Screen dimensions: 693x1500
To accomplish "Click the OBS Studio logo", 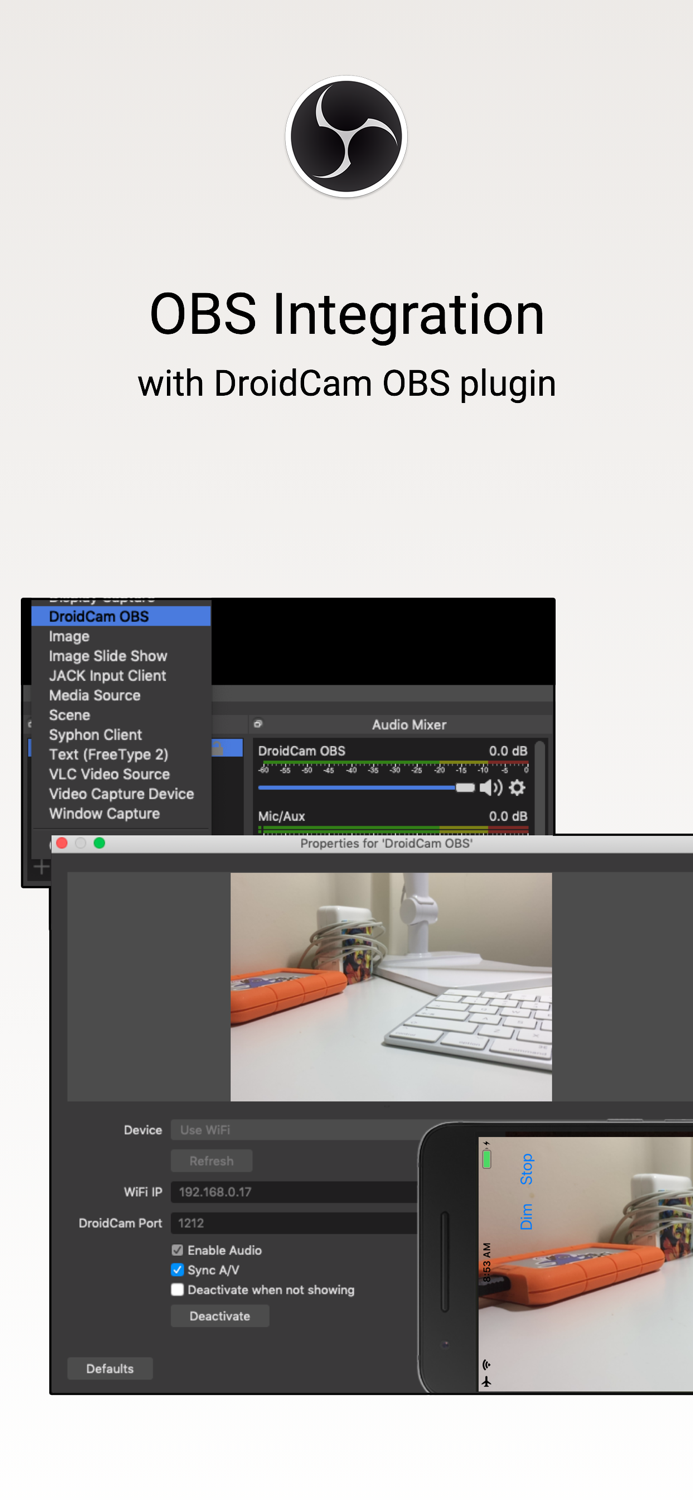I will (346, 136).
